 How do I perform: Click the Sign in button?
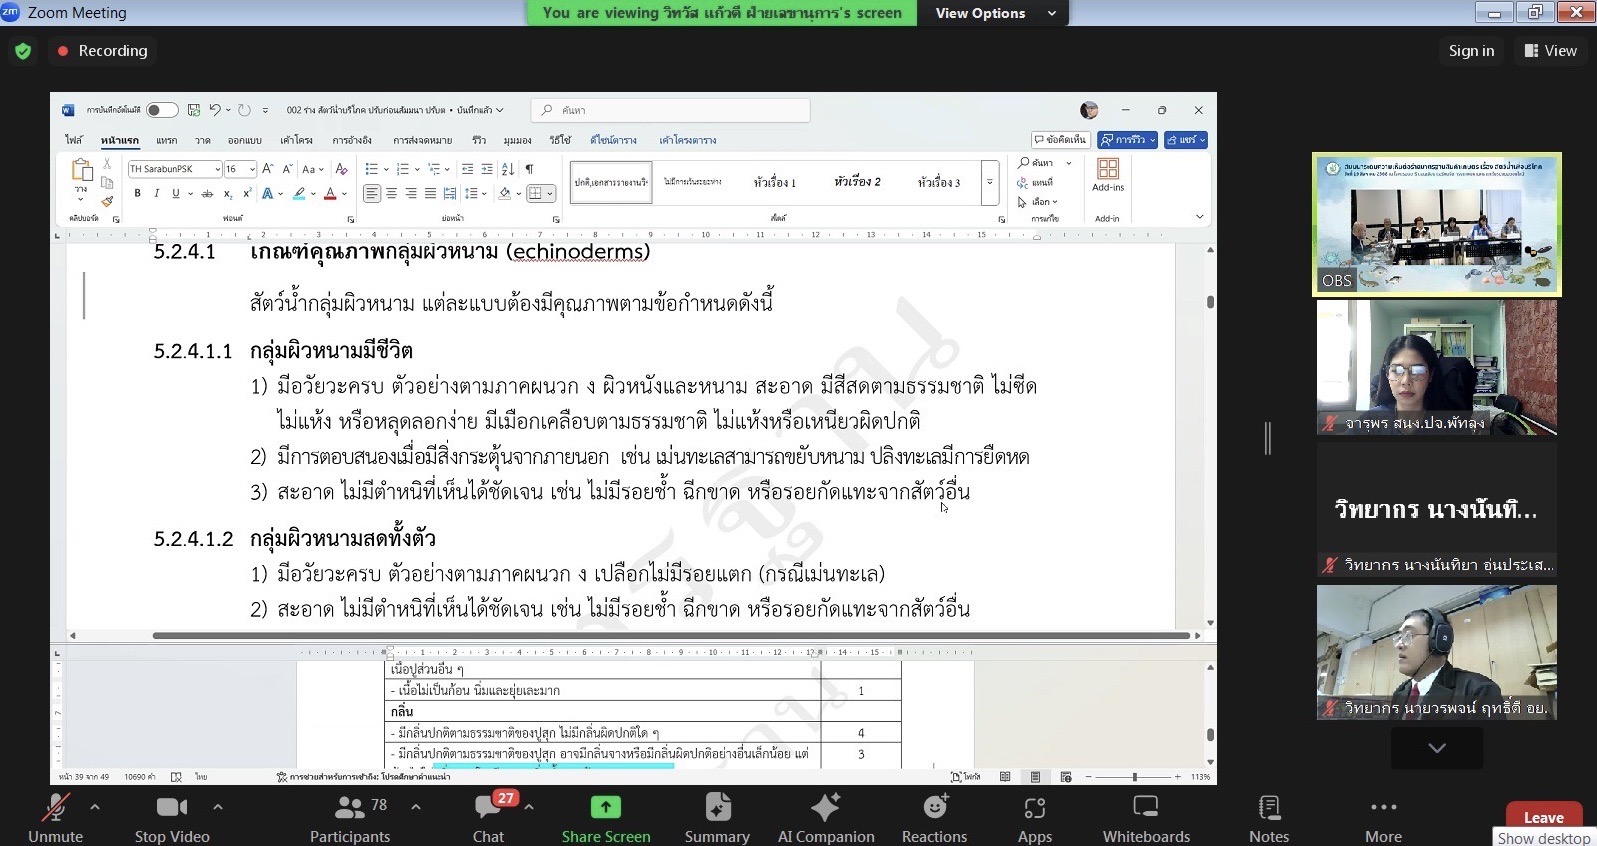(x=1471, y=51)
